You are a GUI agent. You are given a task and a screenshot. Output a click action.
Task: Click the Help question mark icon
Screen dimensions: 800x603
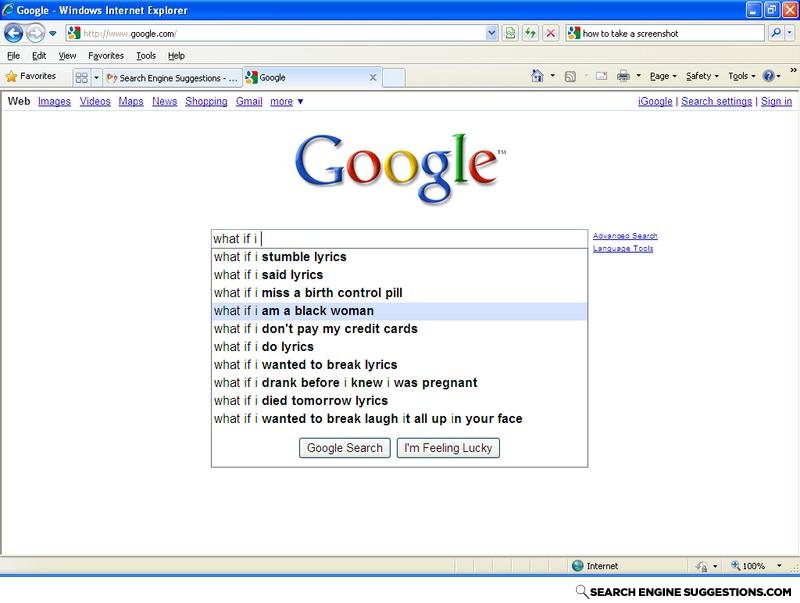tap(768, 76)
